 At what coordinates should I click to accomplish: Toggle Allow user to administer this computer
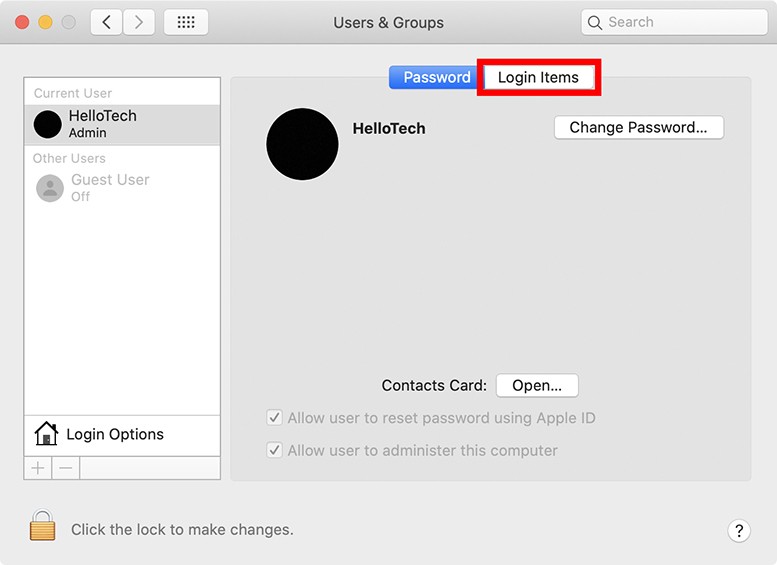point(274,450)
